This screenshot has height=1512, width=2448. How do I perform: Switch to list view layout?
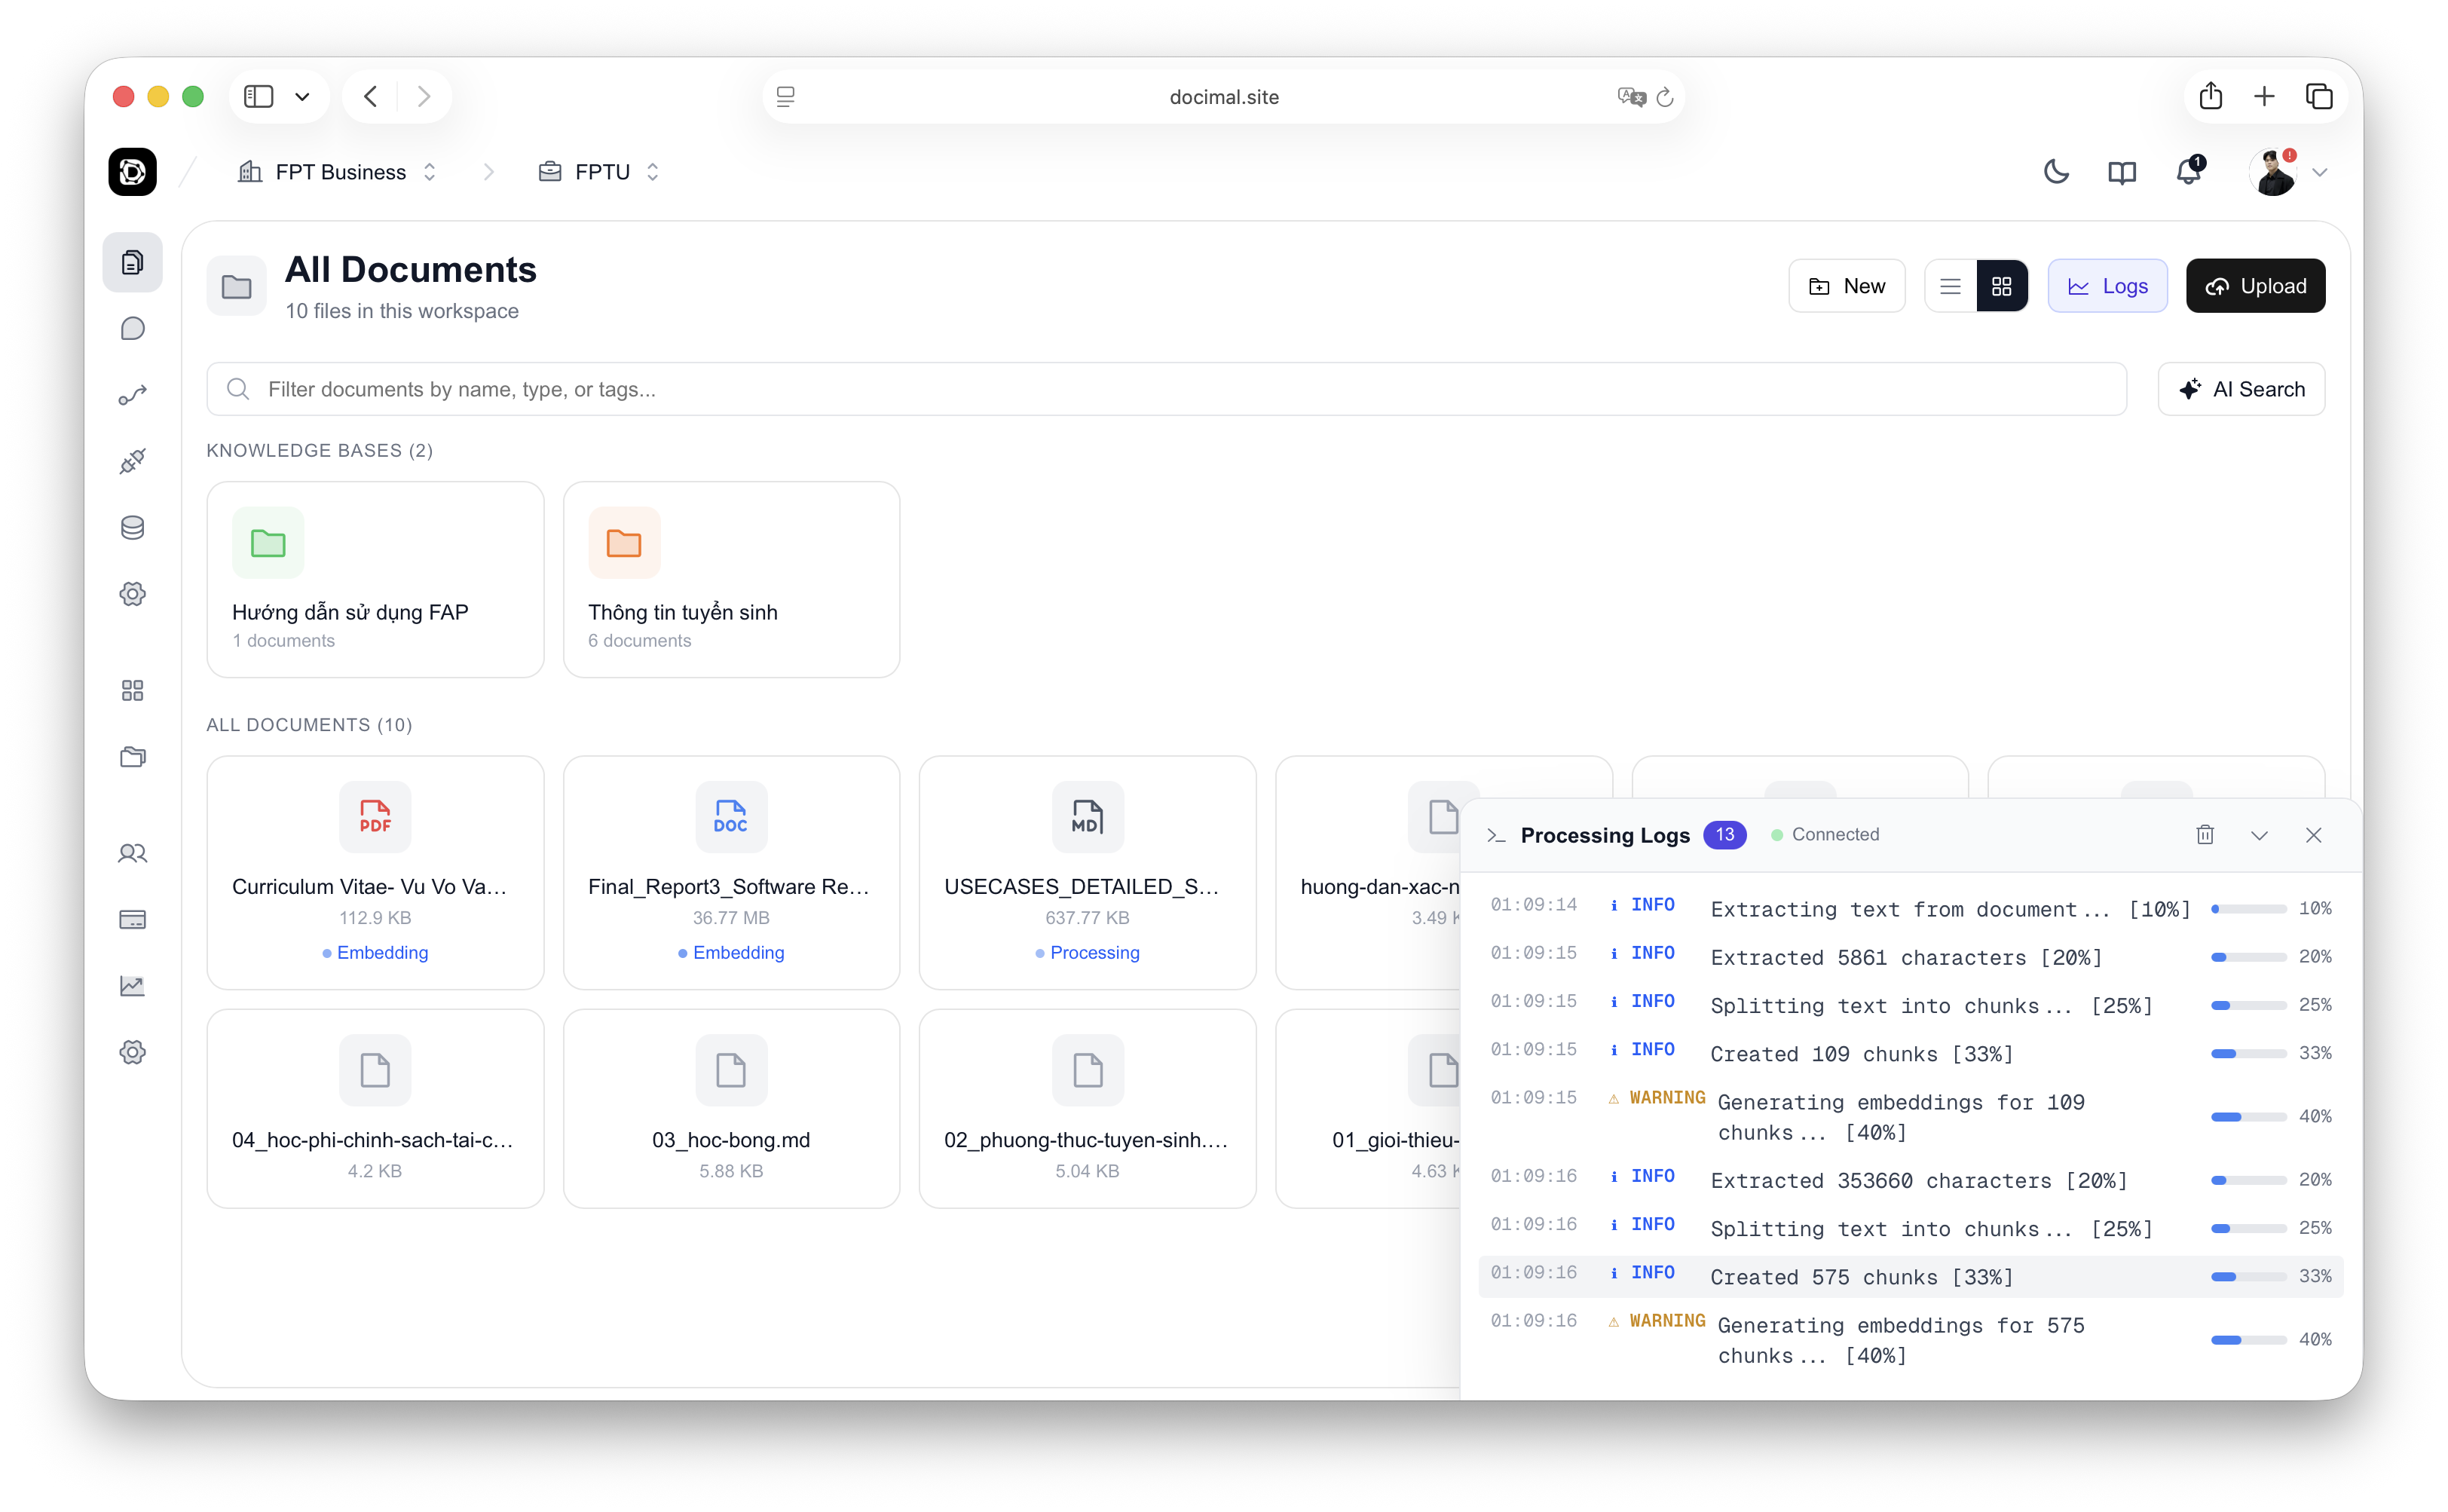pyautogui.click(x=1950, y=287)
